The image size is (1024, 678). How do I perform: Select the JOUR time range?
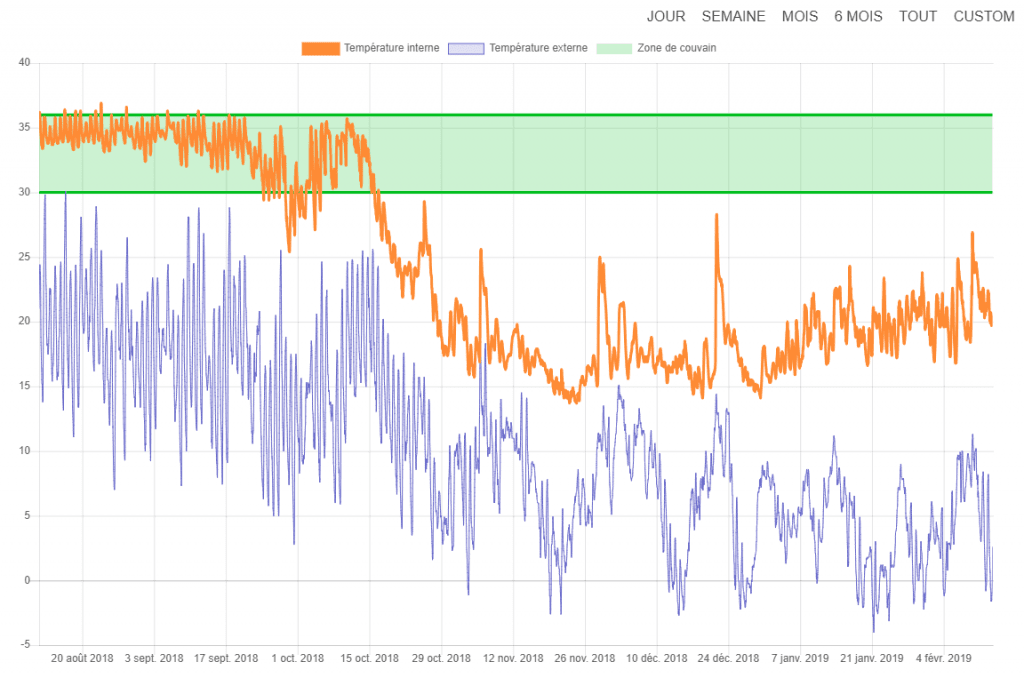click(x=666, y=16)
